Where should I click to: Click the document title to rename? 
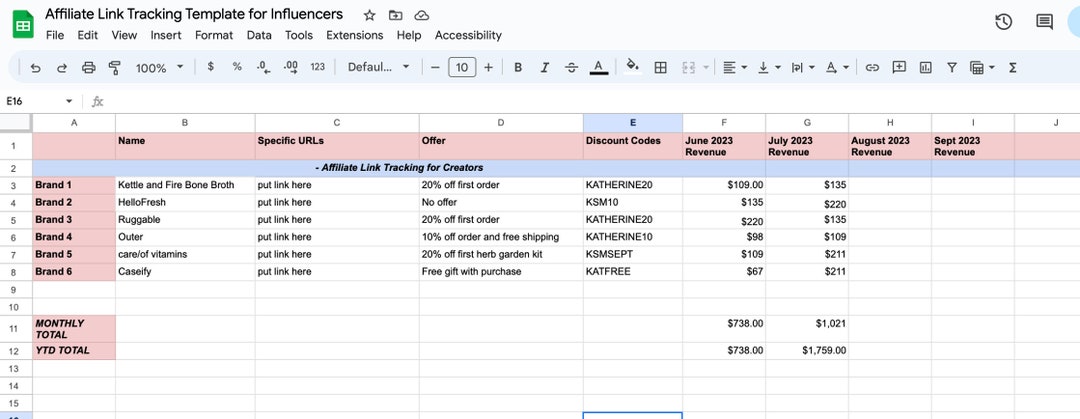(x=194, y=14)
